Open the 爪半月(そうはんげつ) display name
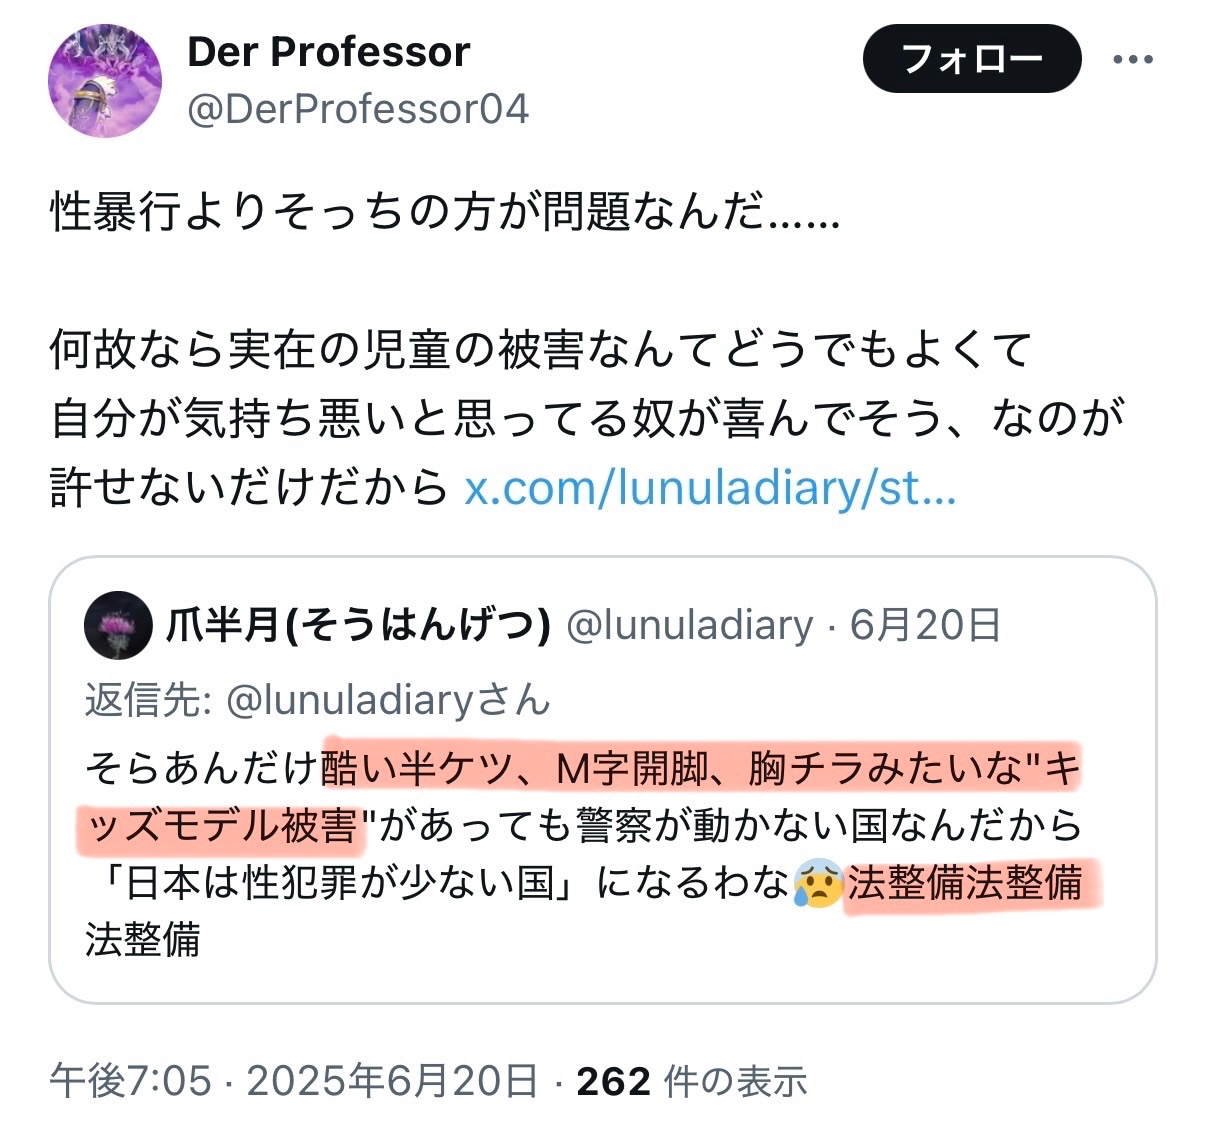Screen dimensions: 1206x1124 point(358,625)
